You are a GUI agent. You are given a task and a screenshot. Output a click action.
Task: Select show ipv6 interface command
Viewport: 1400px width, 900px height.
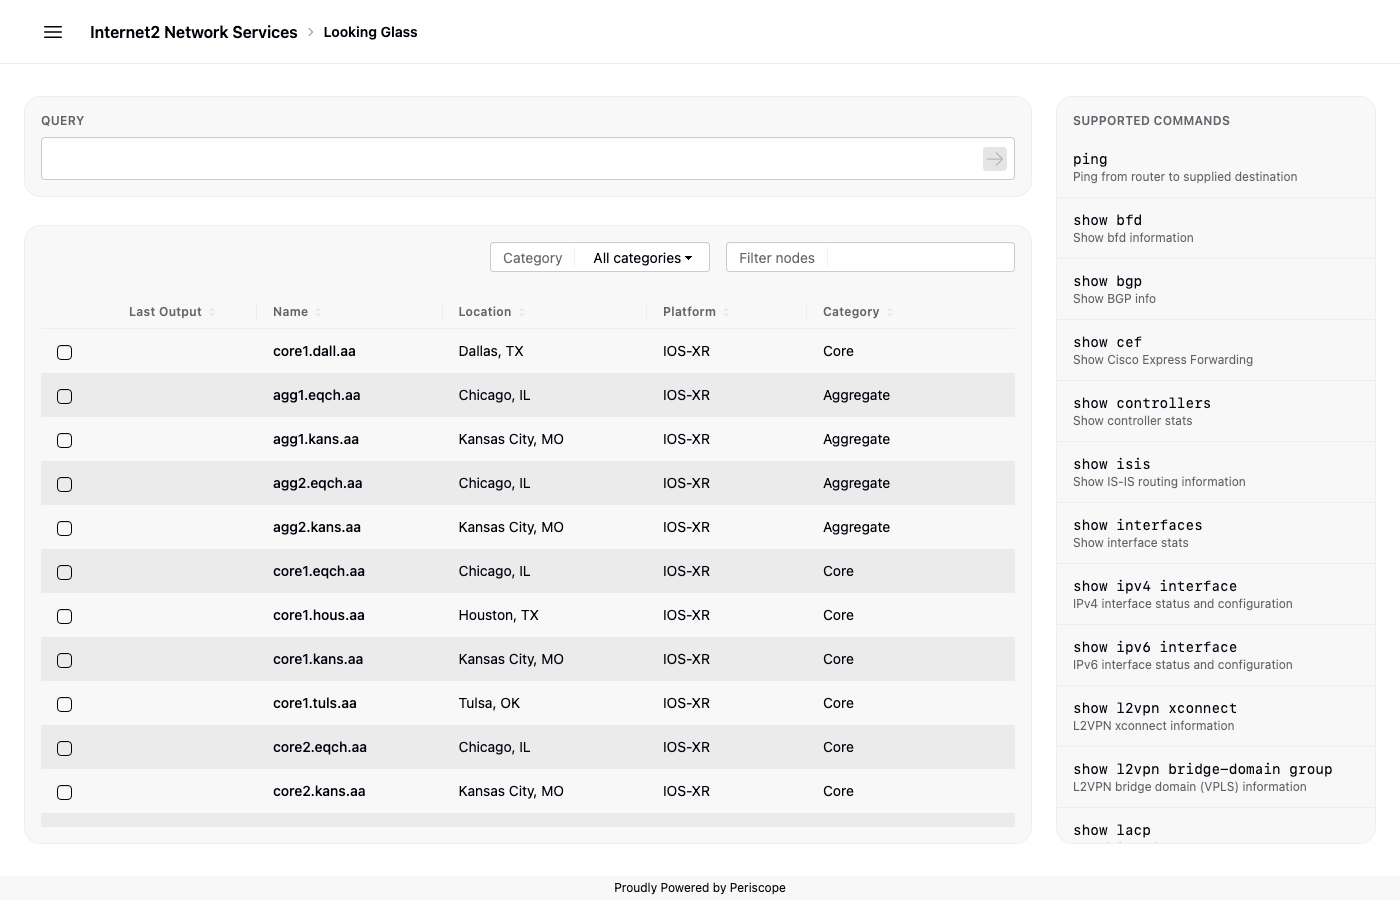point(1216,655)
